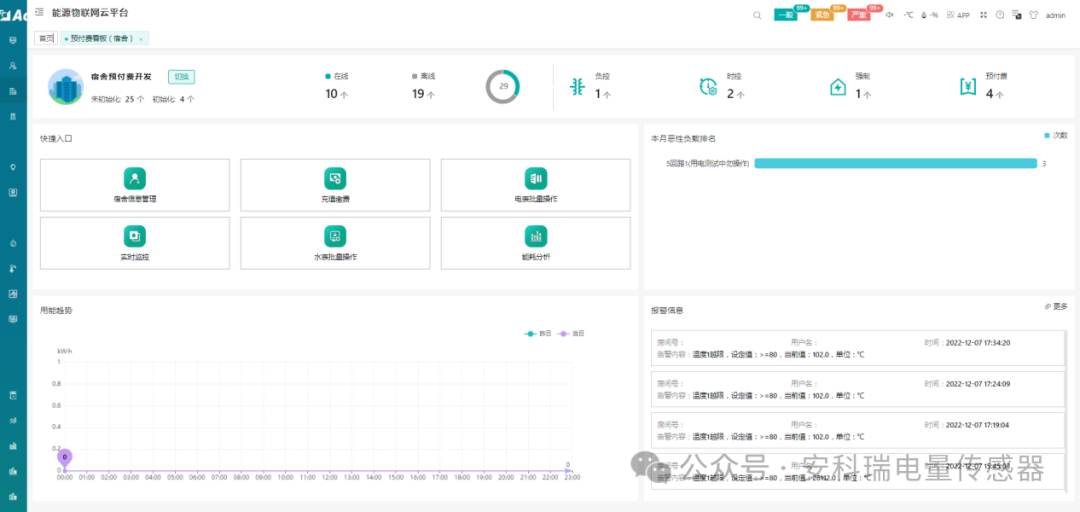Toggle 当日 series in chart legend
This screenshot has width=1080, height=512.
(571, 333)
